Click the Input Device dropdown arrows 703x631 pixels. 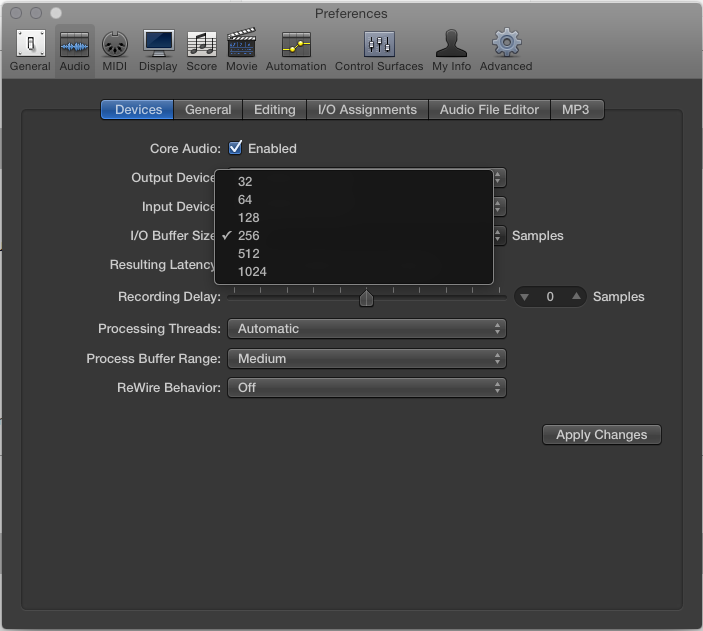[499, 207]
